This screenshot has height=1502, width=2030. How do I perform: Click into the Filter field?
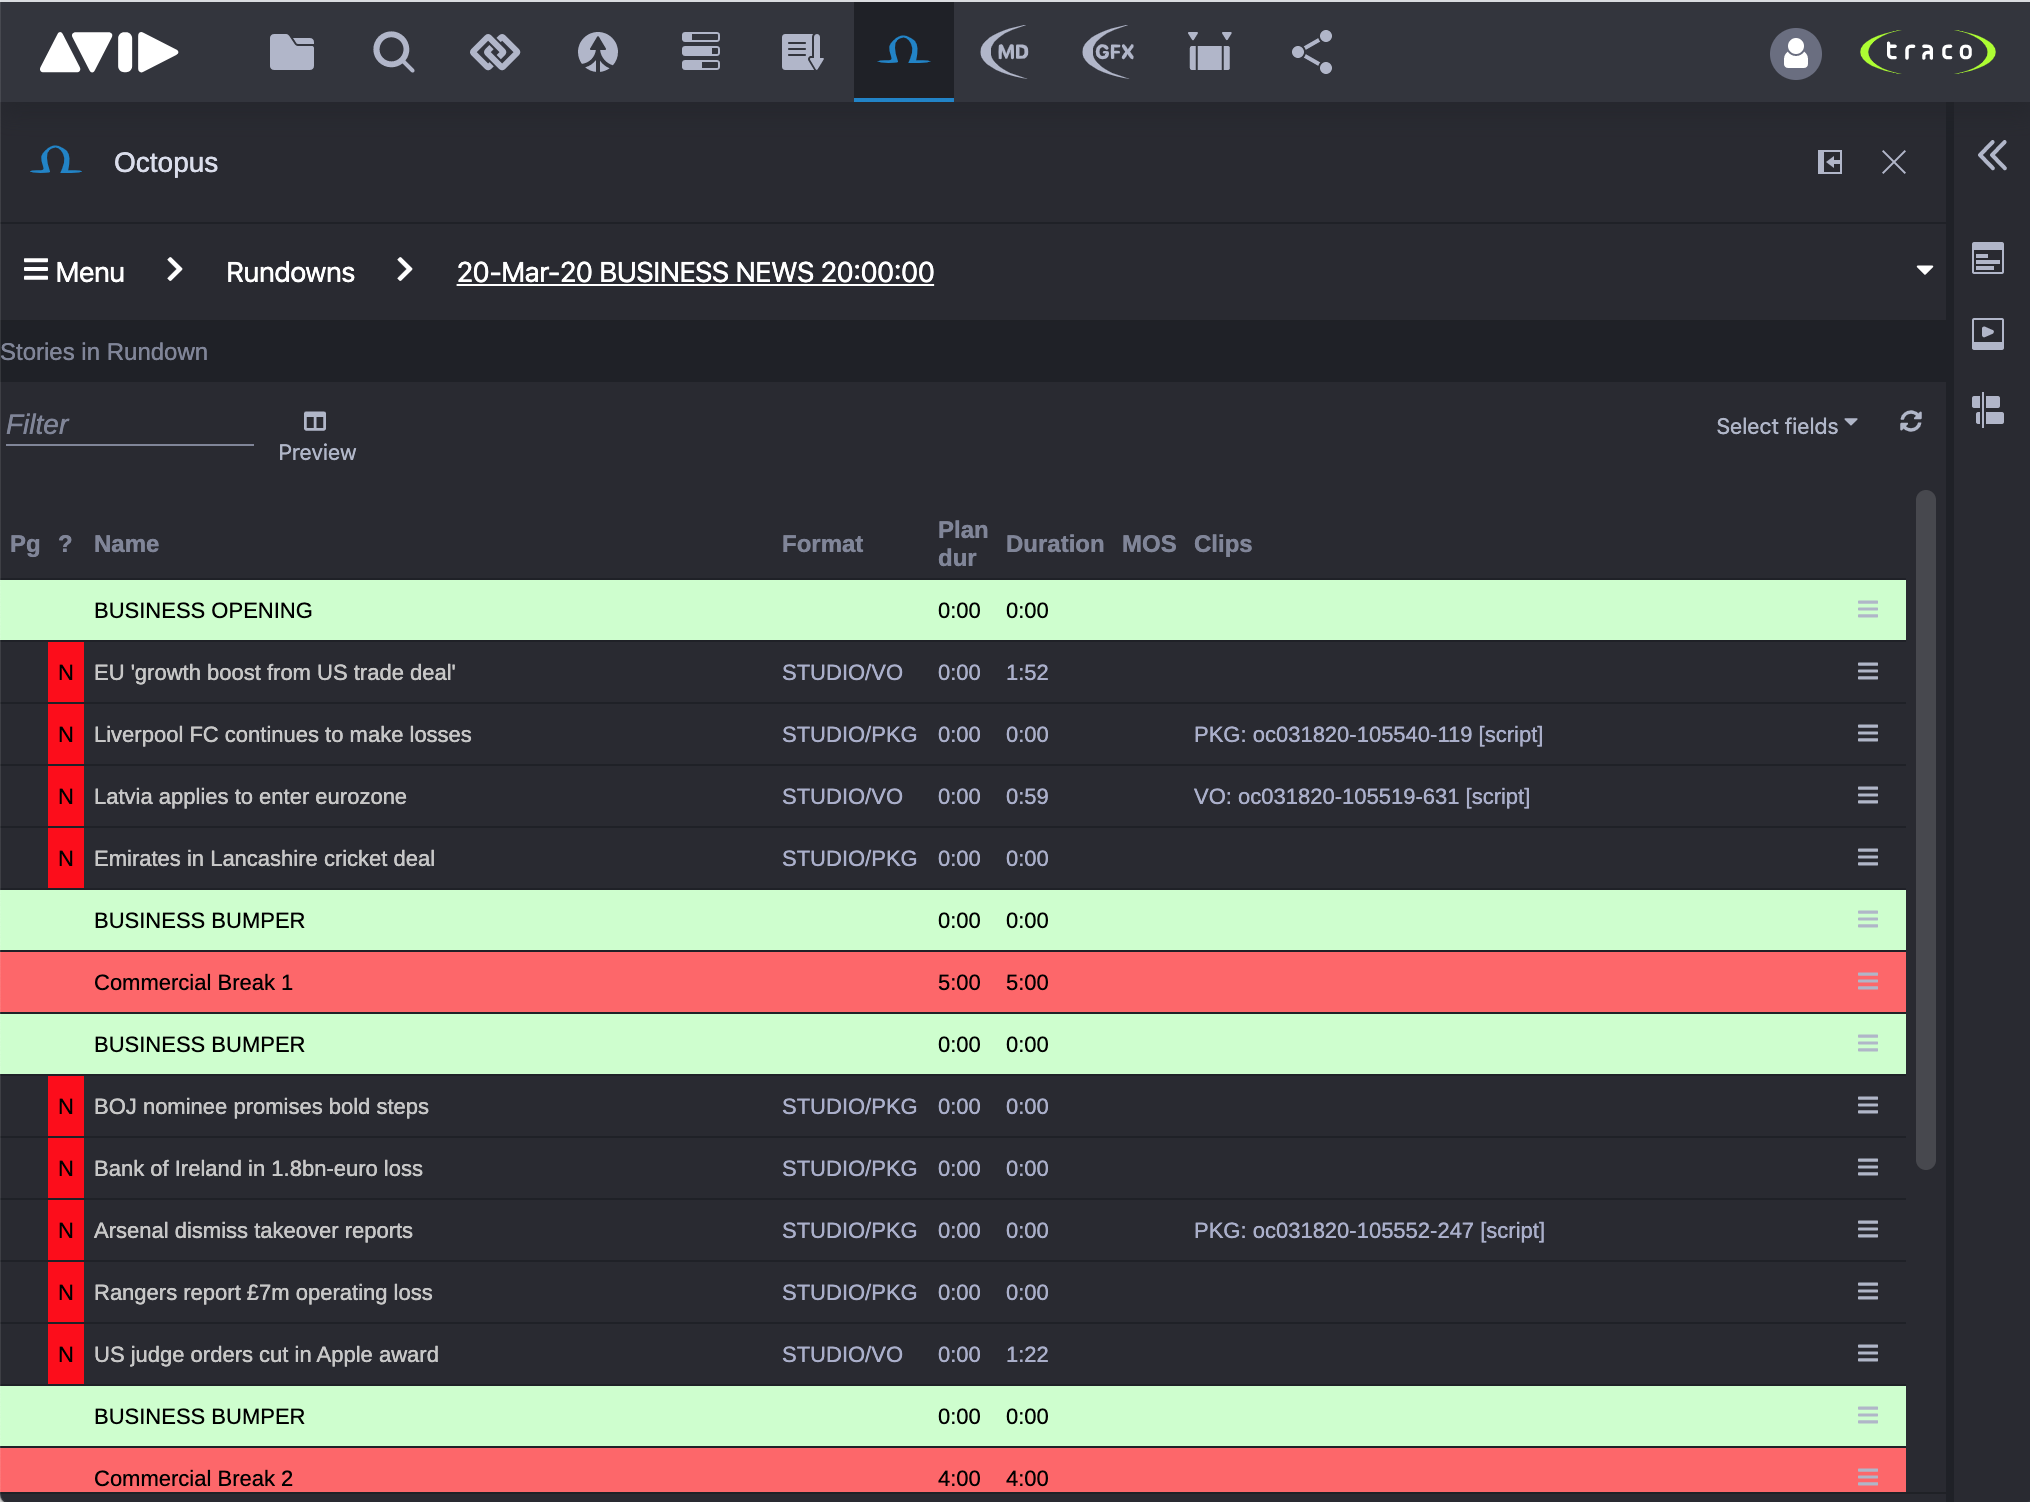point(128,425)
